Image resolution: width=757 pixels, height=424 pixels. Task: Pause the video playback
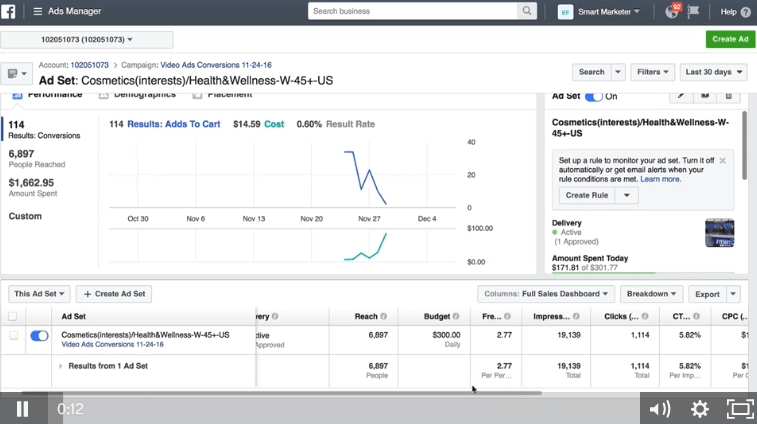click(x=22, y=409)
